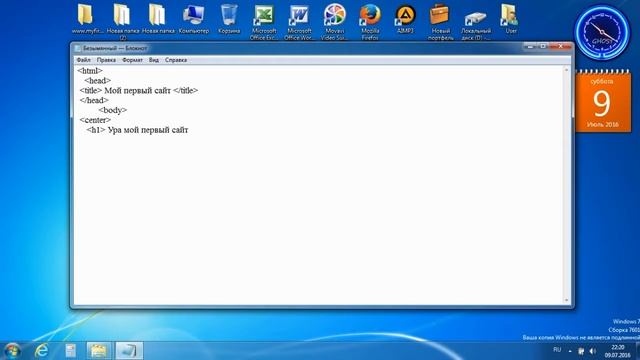The width and height of the screenshot is (640, 360).
Task: Open Windows Explorer folder taskbar button
Action: [98, 351]
